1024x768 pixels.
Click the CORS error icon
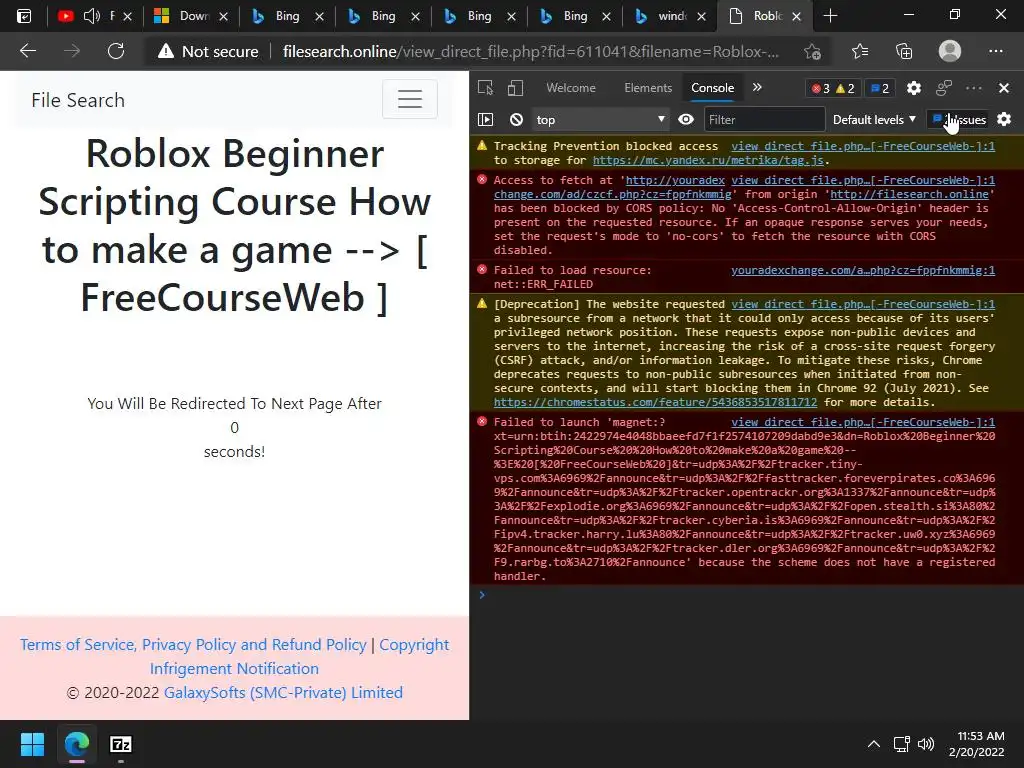[482, 180]
